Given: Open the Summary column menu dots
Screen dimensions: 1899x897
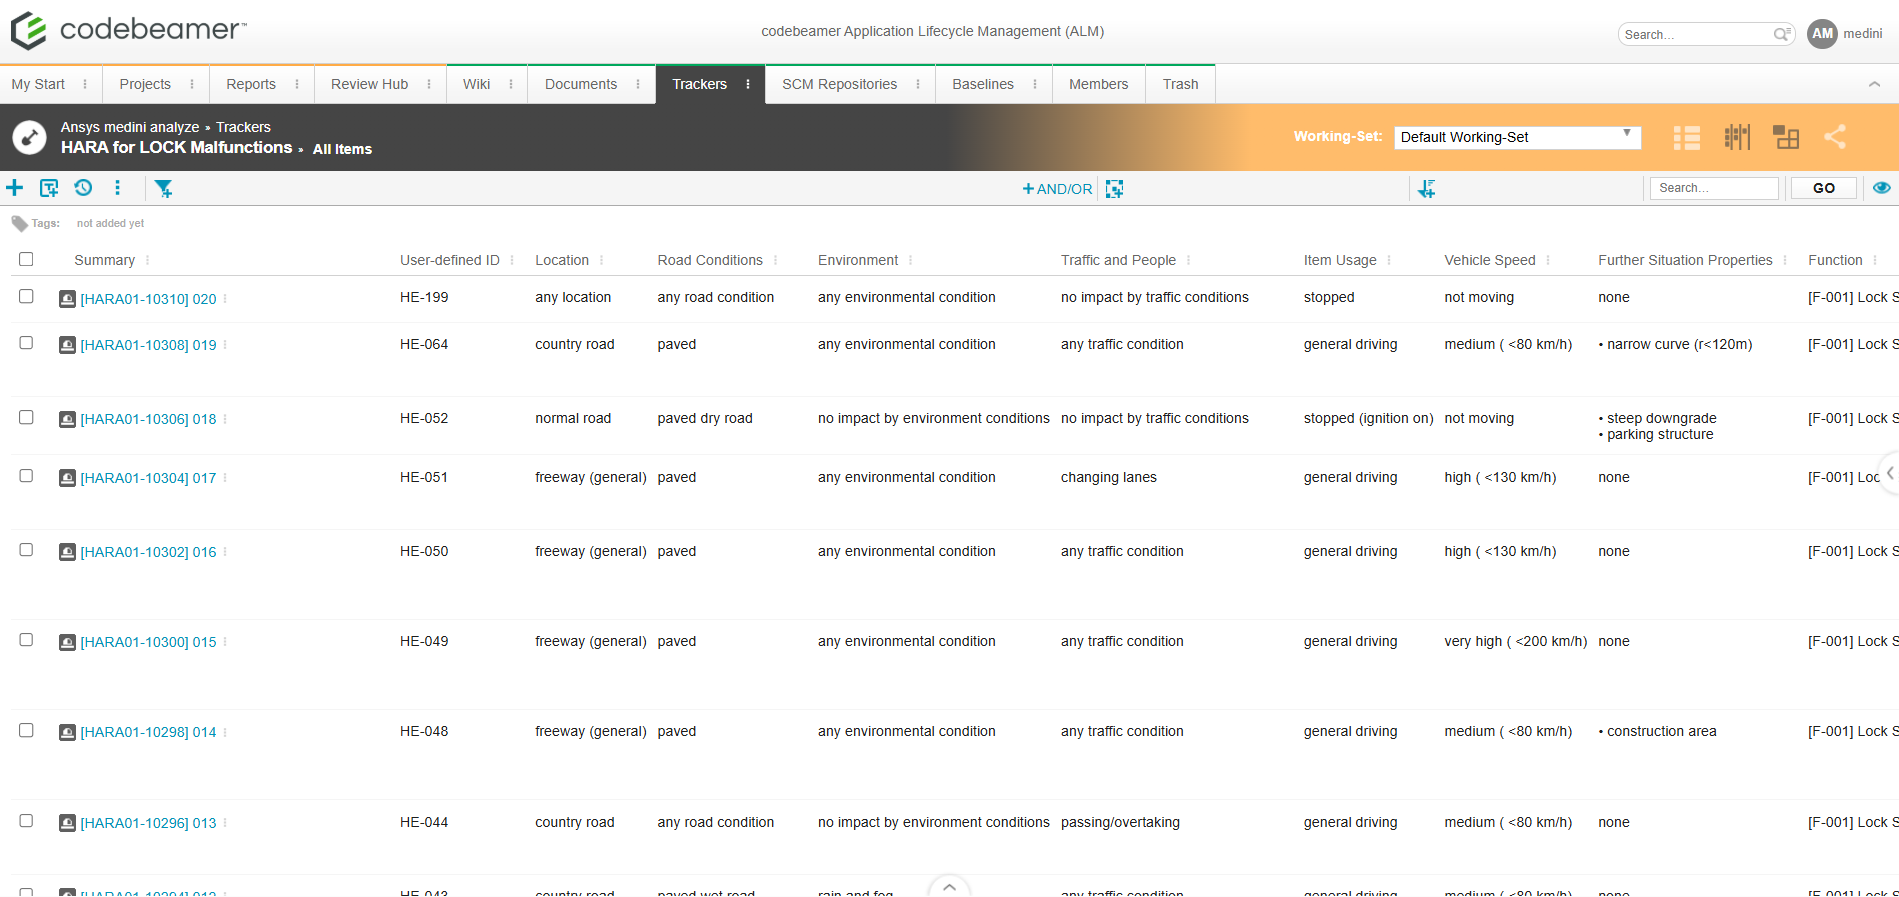Looking at the screenshot, I should [x=147, y=260].
